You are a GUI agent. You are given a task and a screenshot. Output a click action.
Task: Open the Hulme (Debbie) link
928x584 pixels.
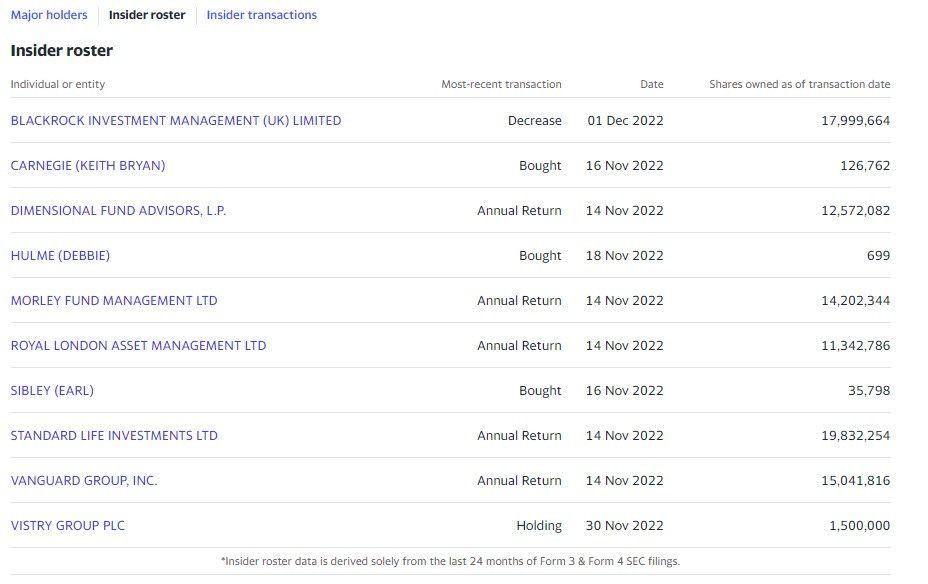click(x=60, y=256)
